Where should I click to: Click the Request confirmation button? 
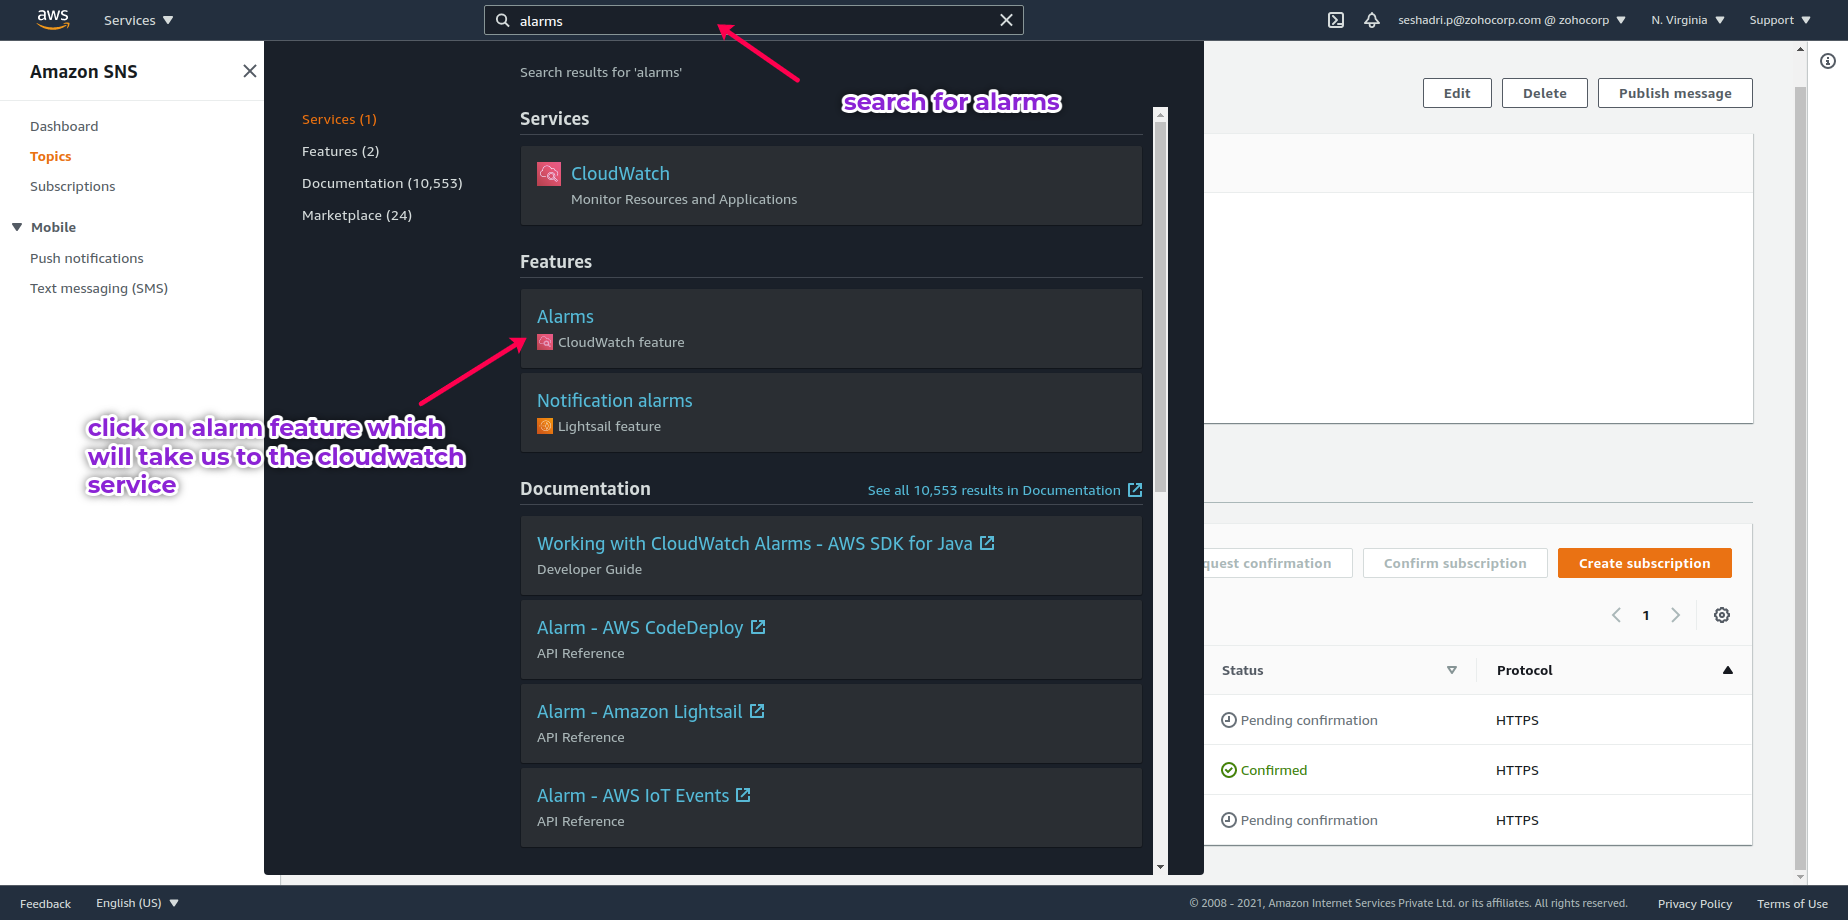click(1278, 563)
